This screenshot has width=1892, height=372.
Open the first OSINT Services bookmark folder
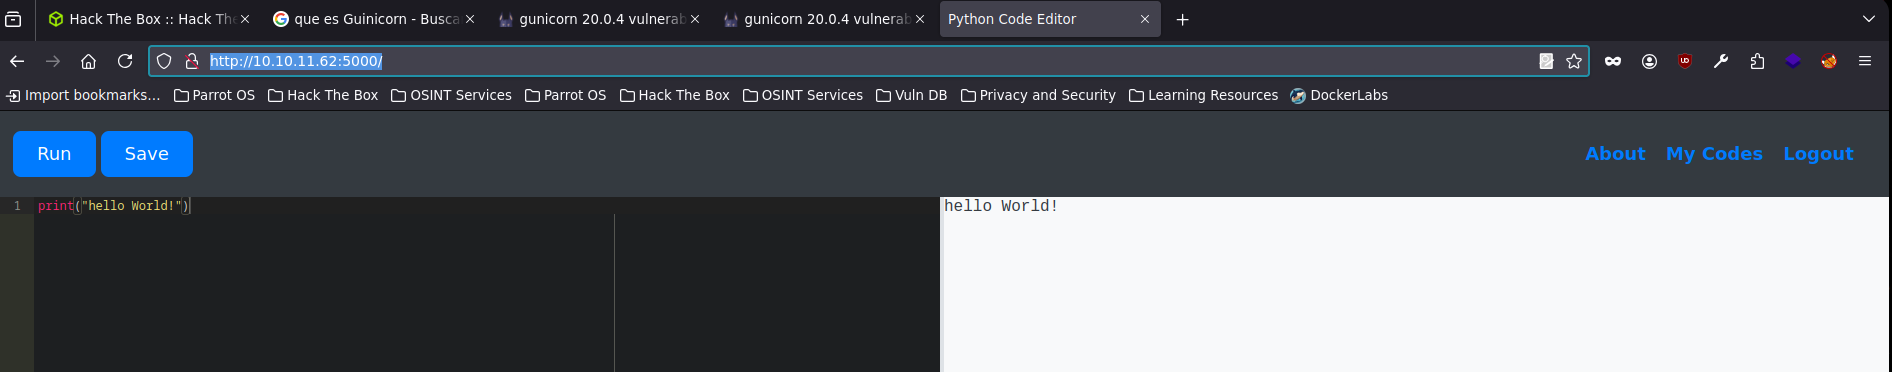[451, 95]
